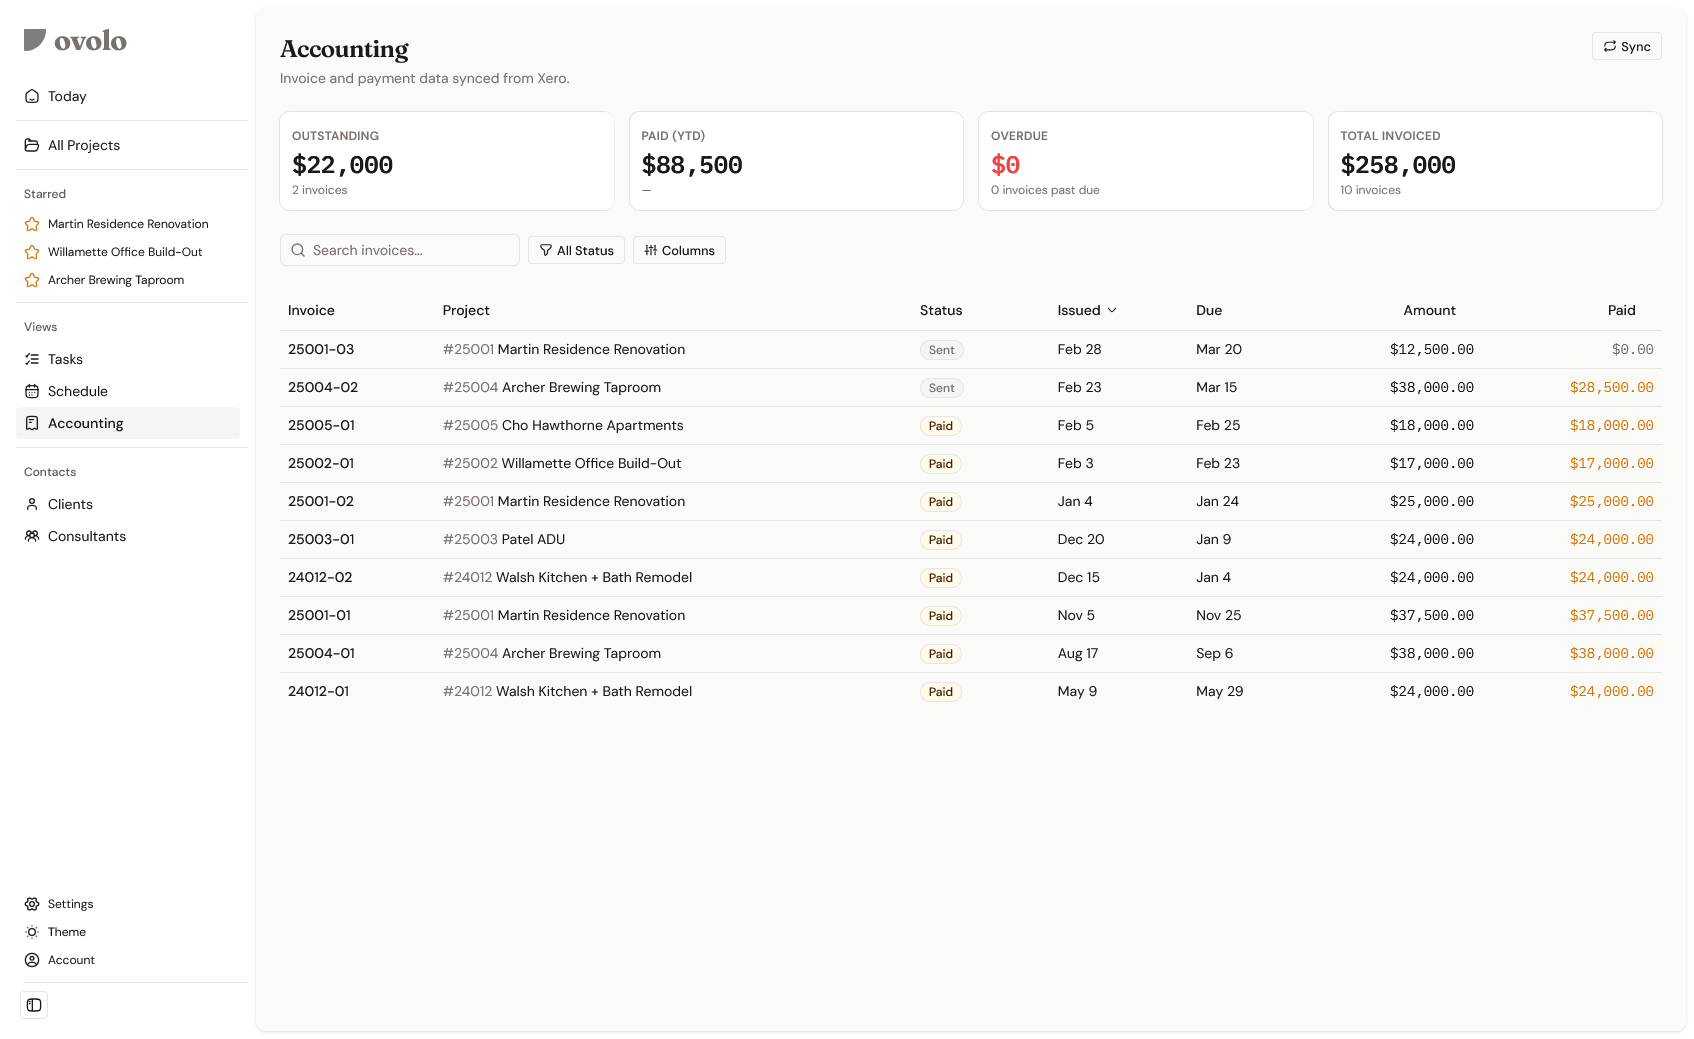Click the Clients person icon
The width and height of the screenshot is (1694, 1039).
(x=32, y=504)
